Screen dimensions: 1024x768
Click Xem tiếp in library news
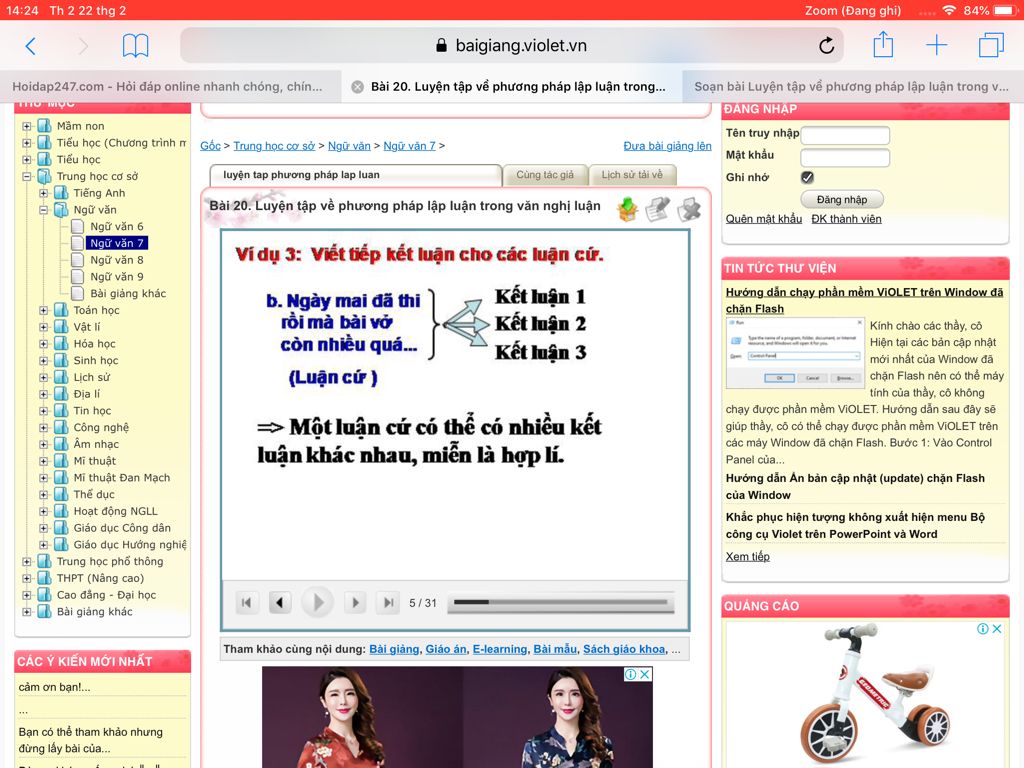pyautogui.click(x=748, y=556)
